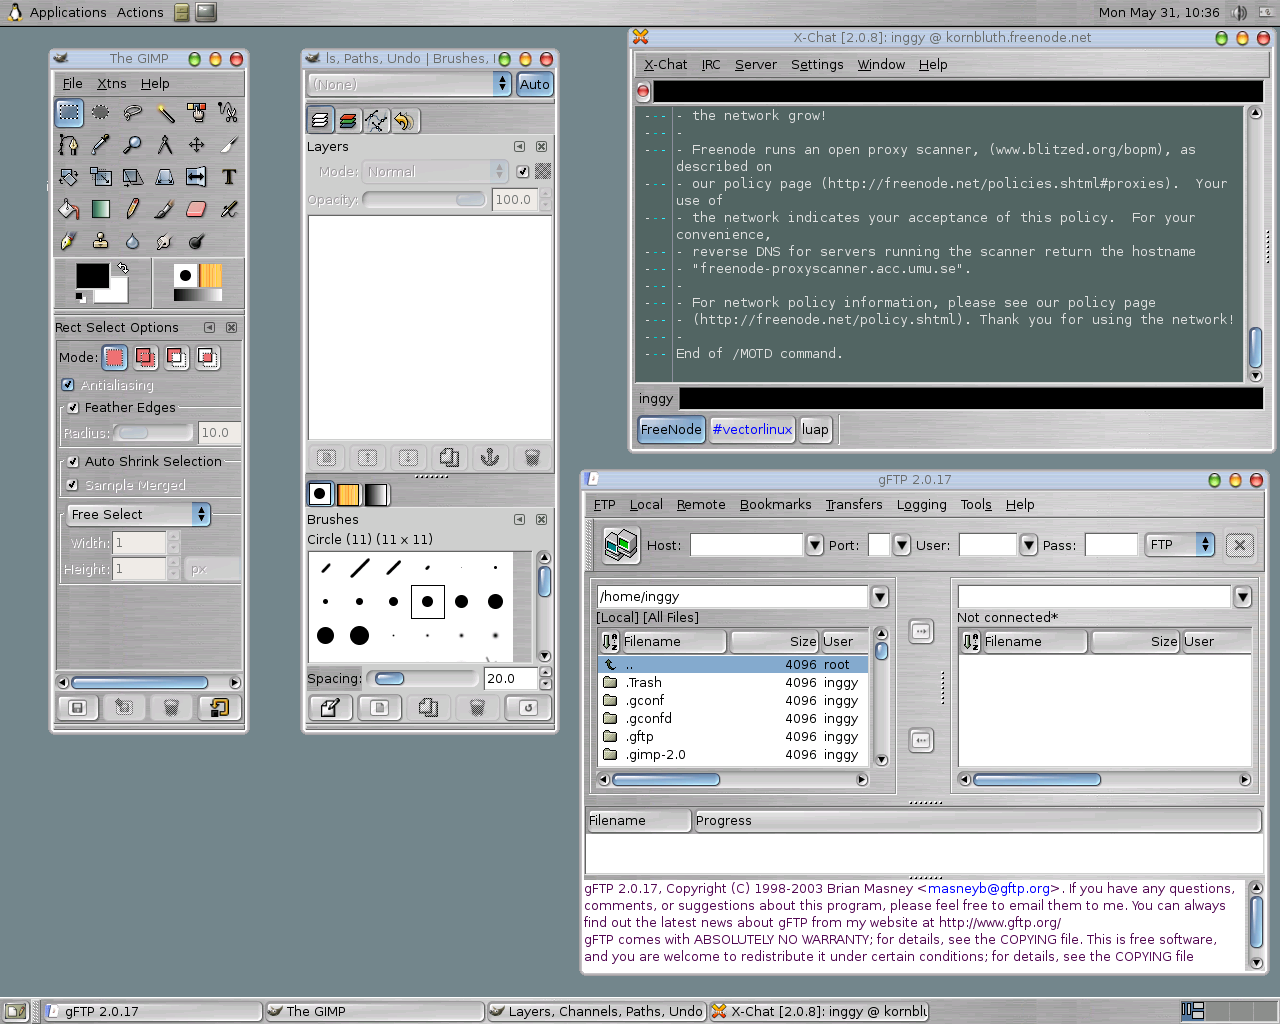Image resolution: width=1280 pixels, height=1024 pixels.
Task: Select the Free Select lasso tool
Action: (x=132, y=113)
